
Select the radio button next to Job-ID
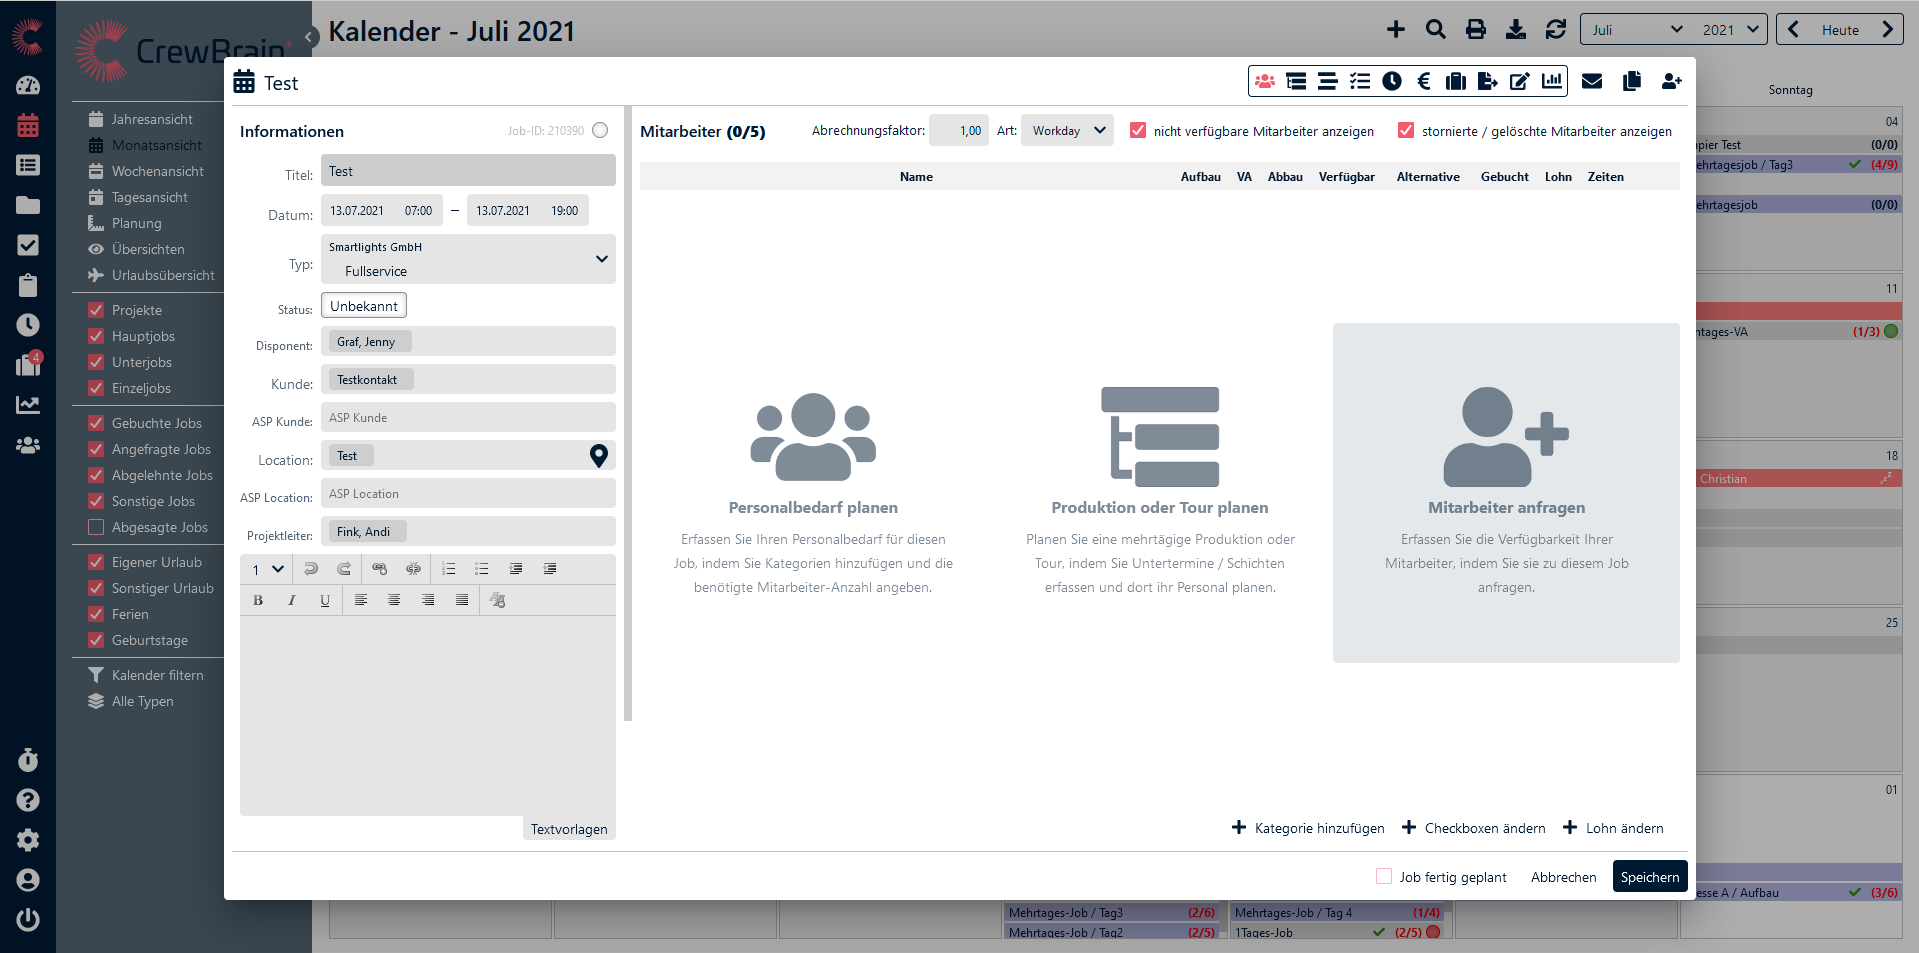coord(600,131)
